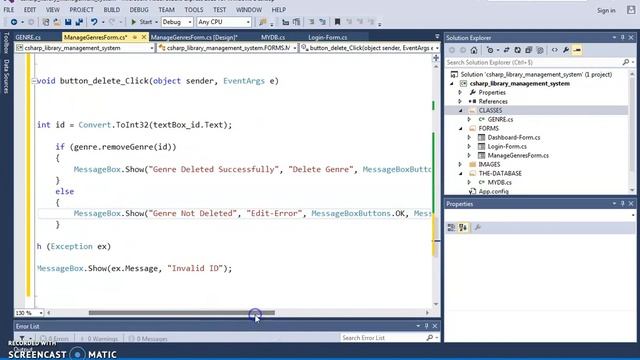The width and height of the screenshot is (640, 360).
Task: Click the Solution Explorer Refresh icon
Action: (x=518, y=50)
